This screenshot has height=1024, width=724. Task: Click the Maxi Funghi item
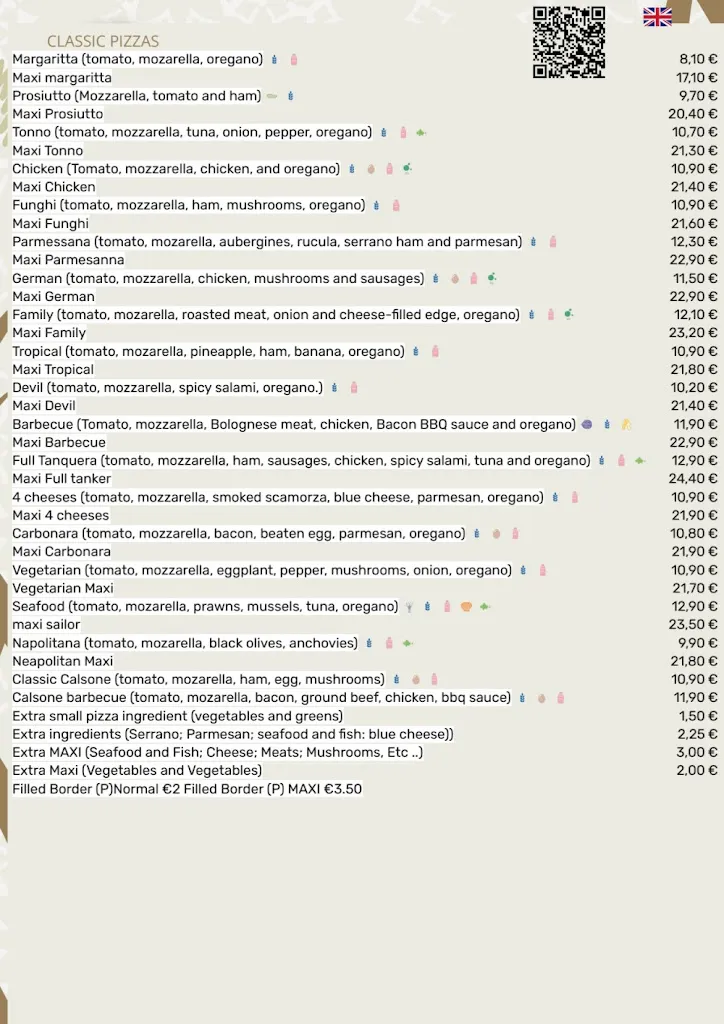point(50,224)
